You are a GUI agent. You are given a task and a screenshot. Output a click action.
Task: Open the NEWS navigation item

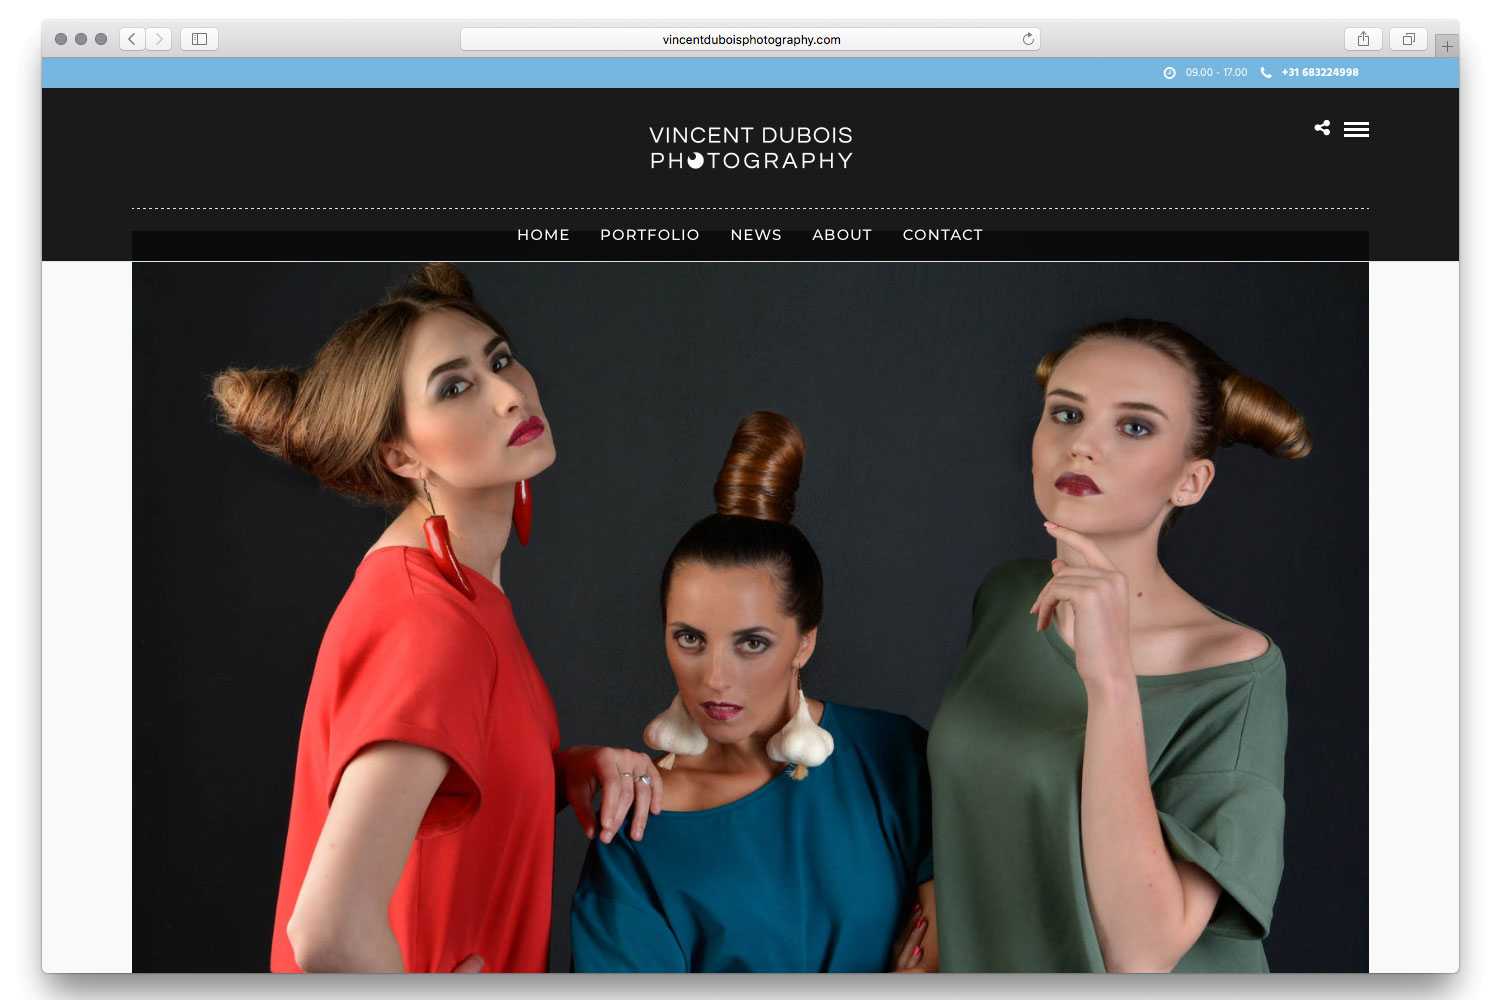pyautogui.click(x=756, y=235)
